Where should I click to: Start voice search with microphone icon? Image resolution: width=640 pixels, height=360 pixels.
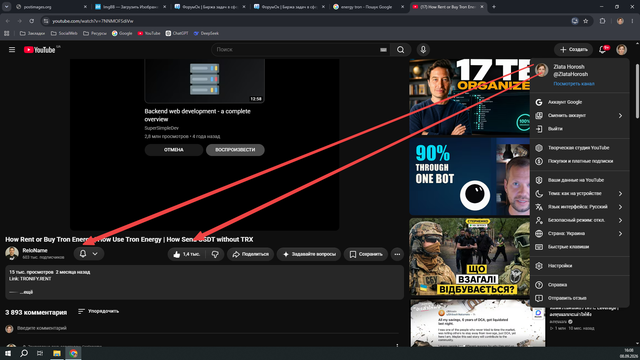click(x=423, y=49)
